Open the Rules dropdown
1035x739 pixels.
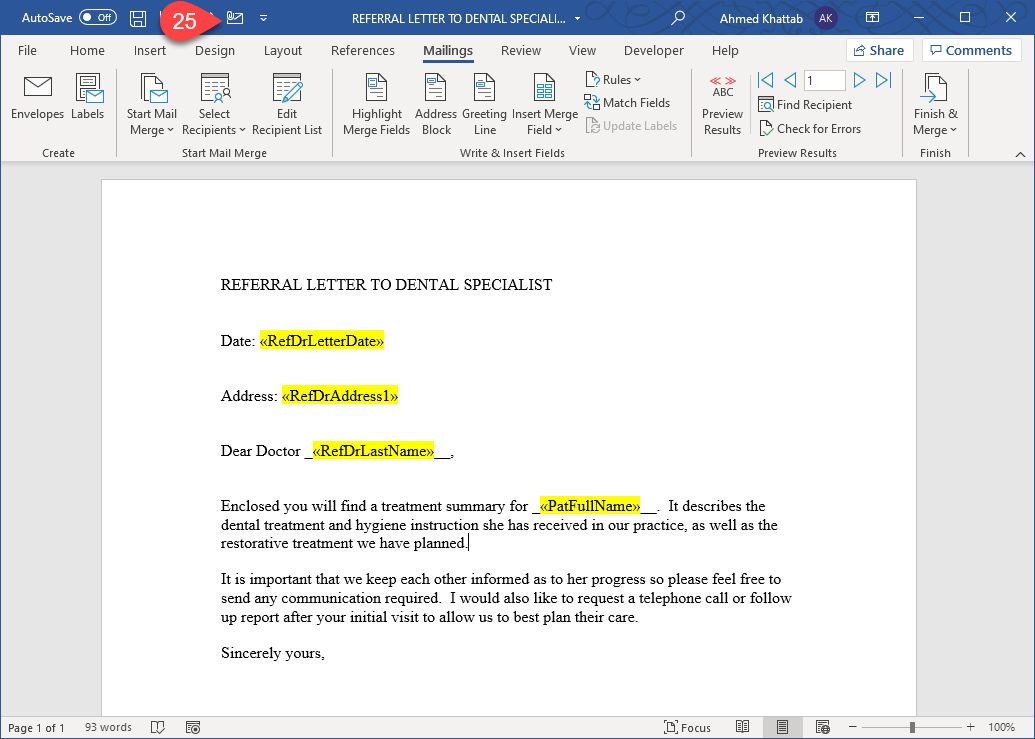pos(613,80)
